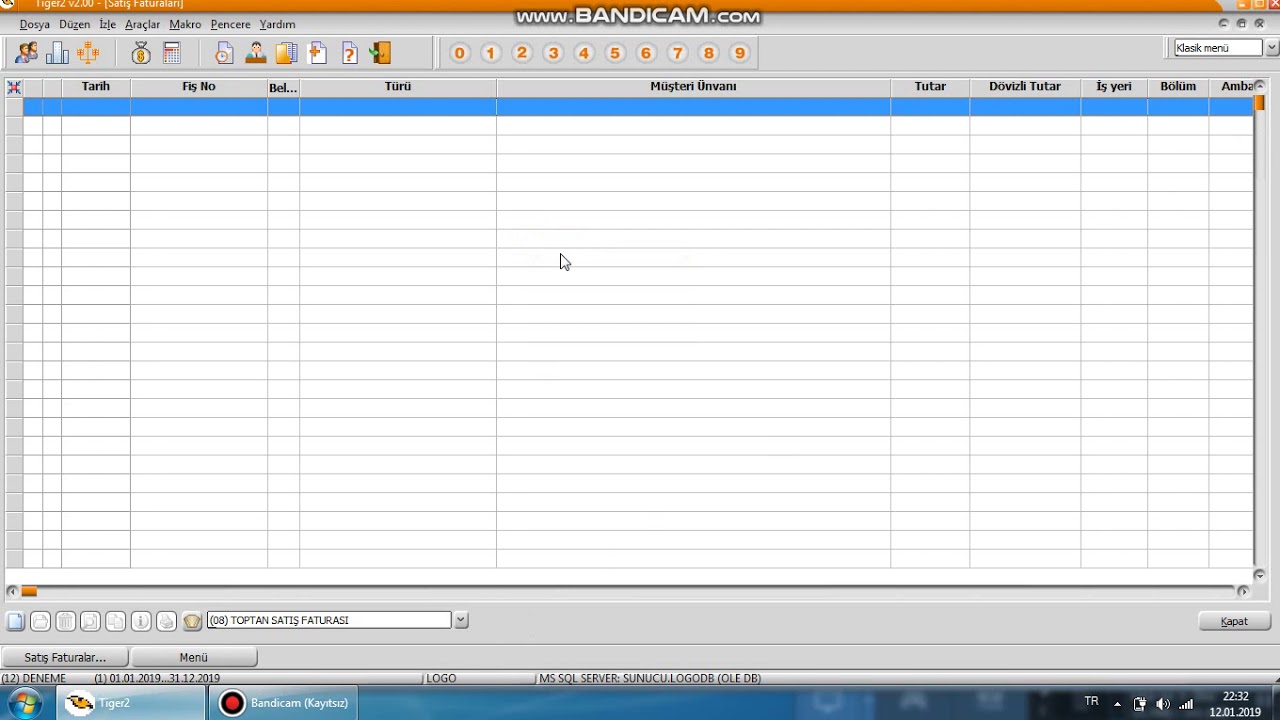1280x720 pixels.
Task: Click the trash can delete icon
Action: click(65, 621)
